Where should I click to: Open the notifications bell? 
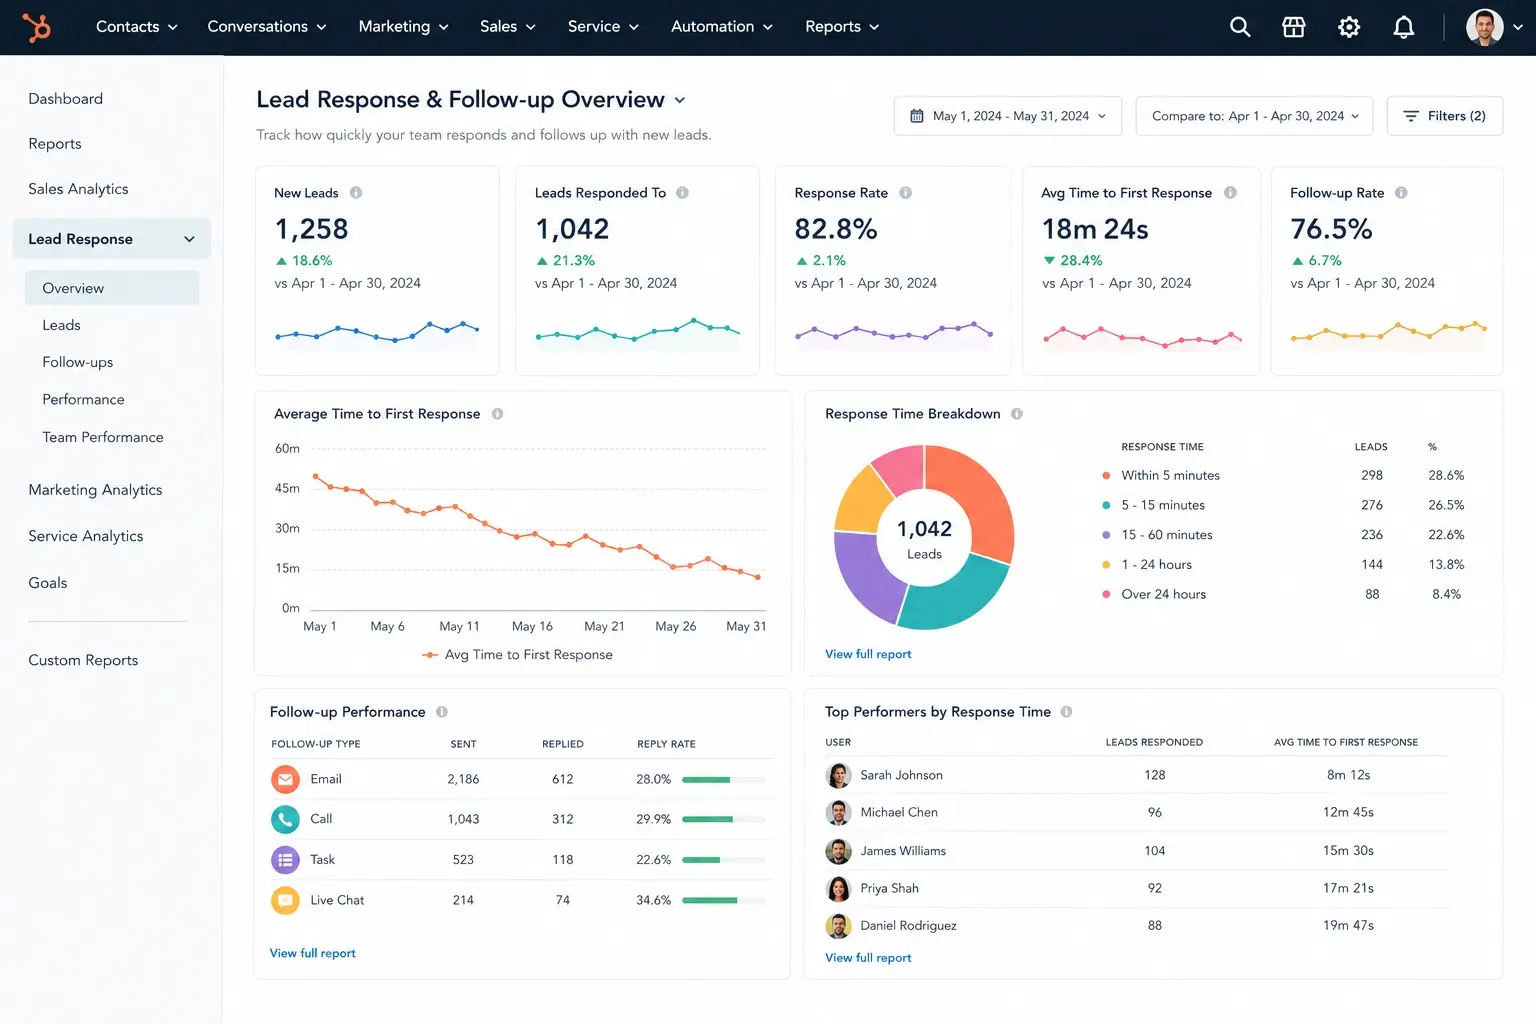[1404, 27]
